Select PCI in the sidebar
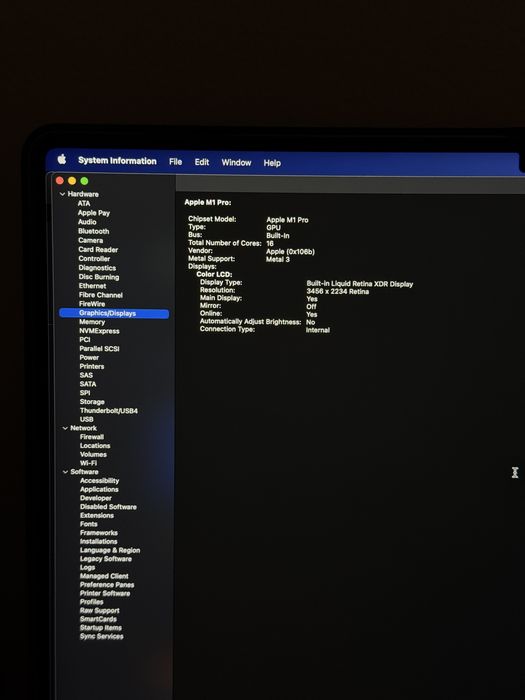This screenshot has width=525, height=700. pos(85,340)
